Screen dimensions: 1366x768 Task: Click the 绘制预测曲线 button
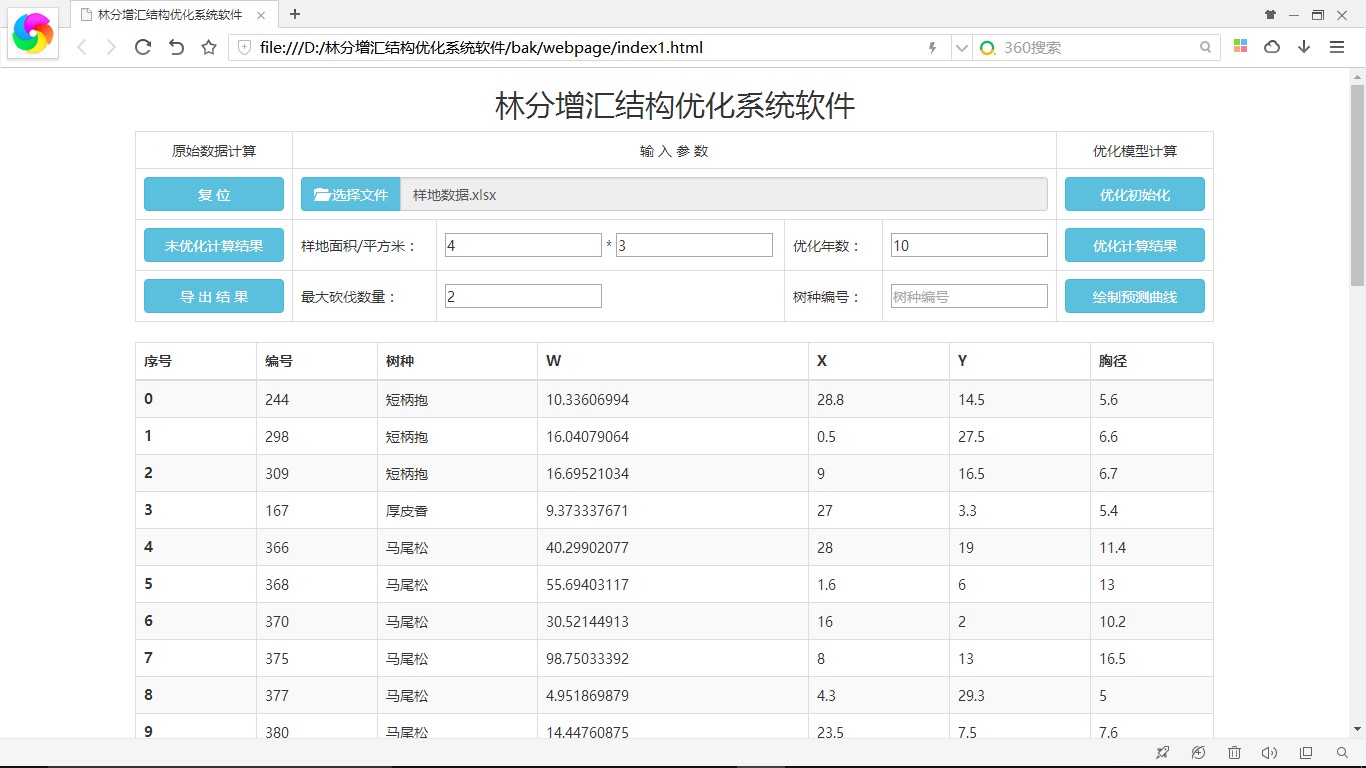tap(1134, 297)
